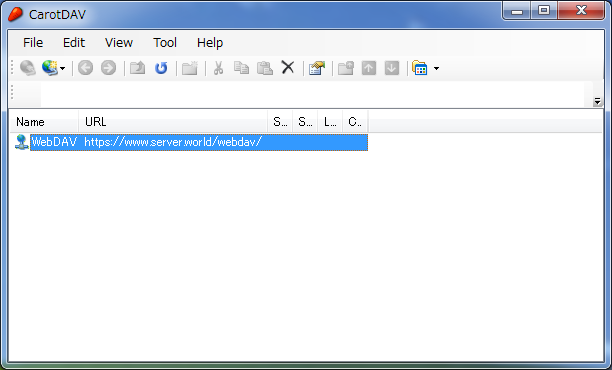Expand the view mode dropdown arrow
Image resolution: width=612 pixels, height=370 pixels.
click(x=436, y=69)
